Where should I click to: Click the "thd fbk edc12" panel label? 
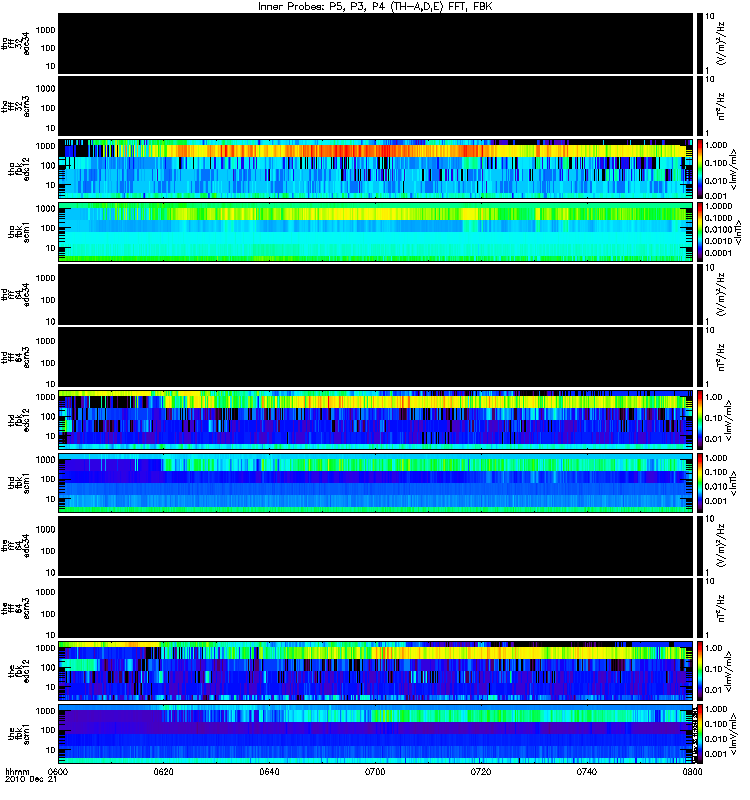click(19, 420)
